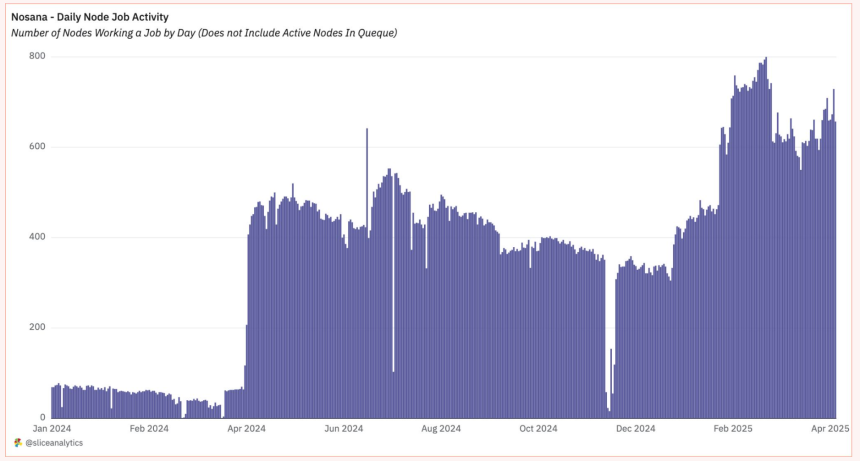Select the 400 y-axis label
This screenshot has width=860, height=461.
coord(38,237)
